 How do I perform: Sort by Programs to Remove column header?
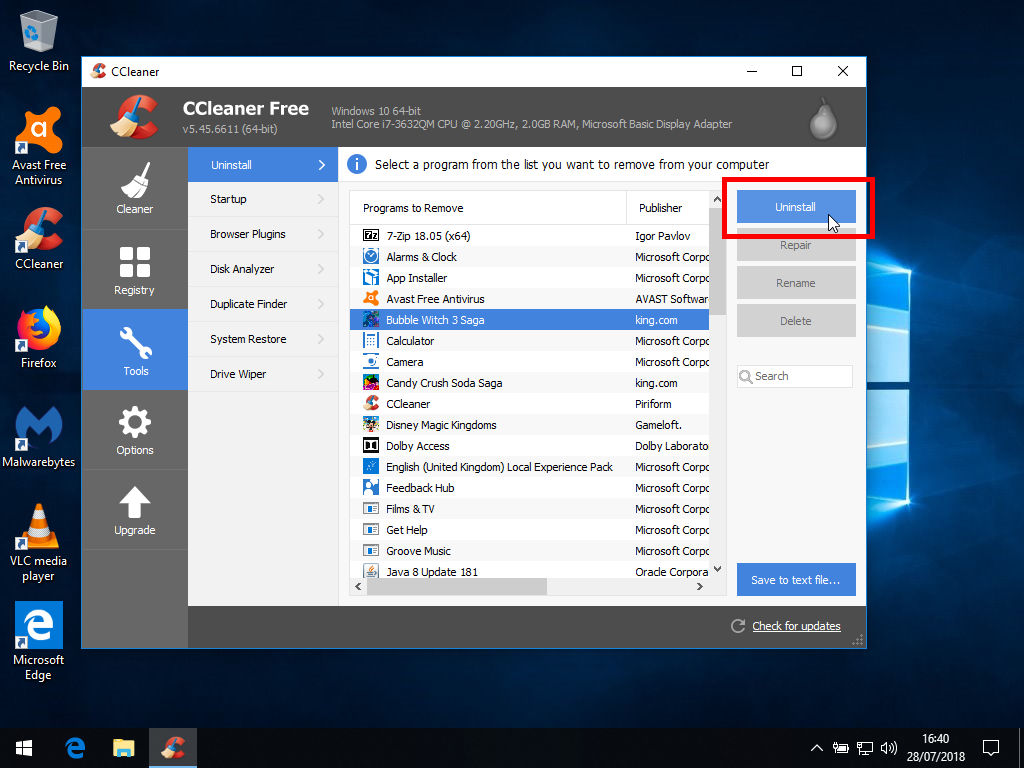tap(488, 208)
